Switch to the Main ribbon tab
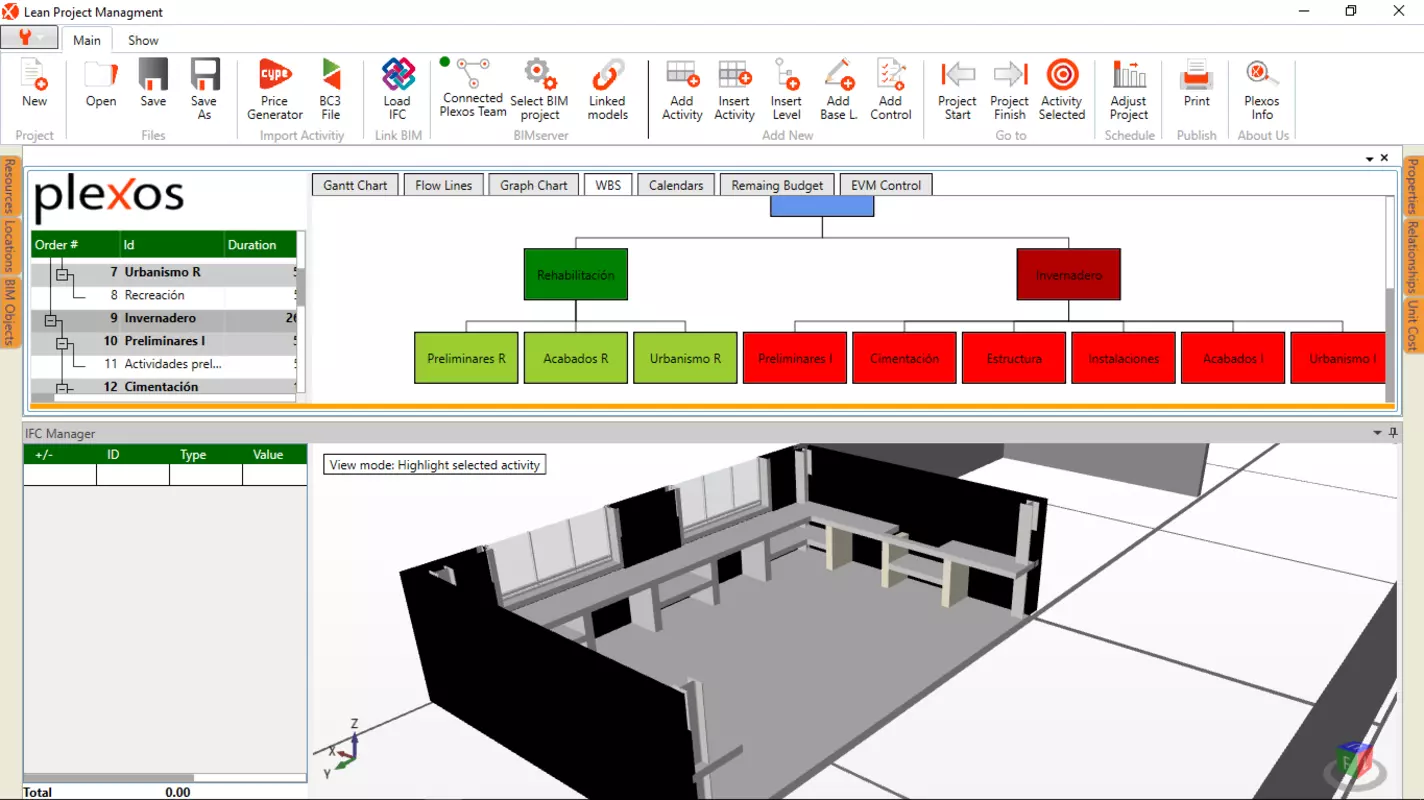Image resolution: width=1424 pixels, height=800 pixels. tap(87, 40)
